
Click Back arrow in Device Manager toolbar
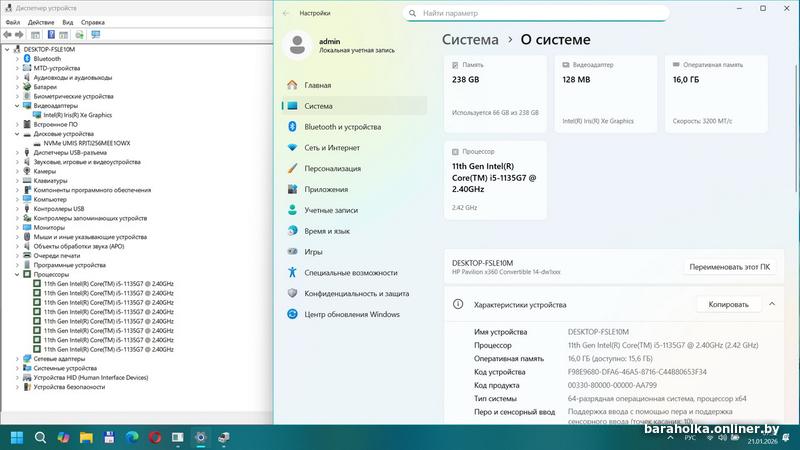[7, 35]
